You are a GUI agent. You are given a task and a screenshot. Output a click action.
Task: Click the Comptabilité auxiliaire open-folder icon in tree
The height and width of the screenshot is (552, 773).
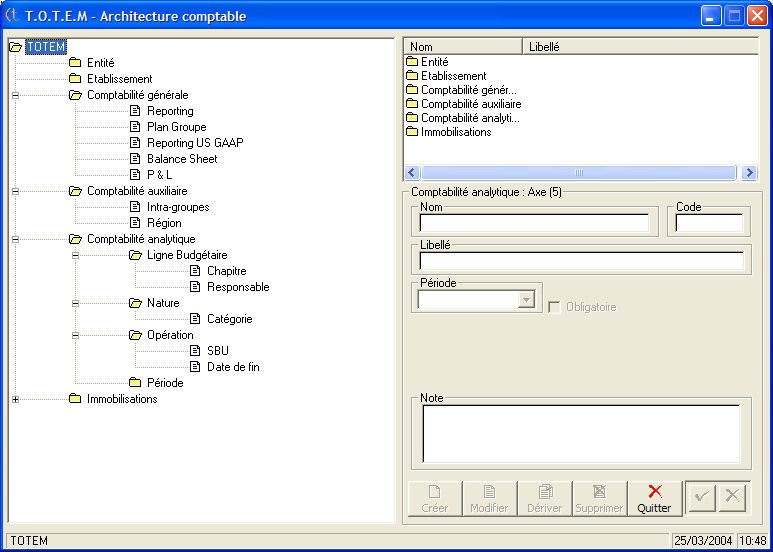[75, 191]
